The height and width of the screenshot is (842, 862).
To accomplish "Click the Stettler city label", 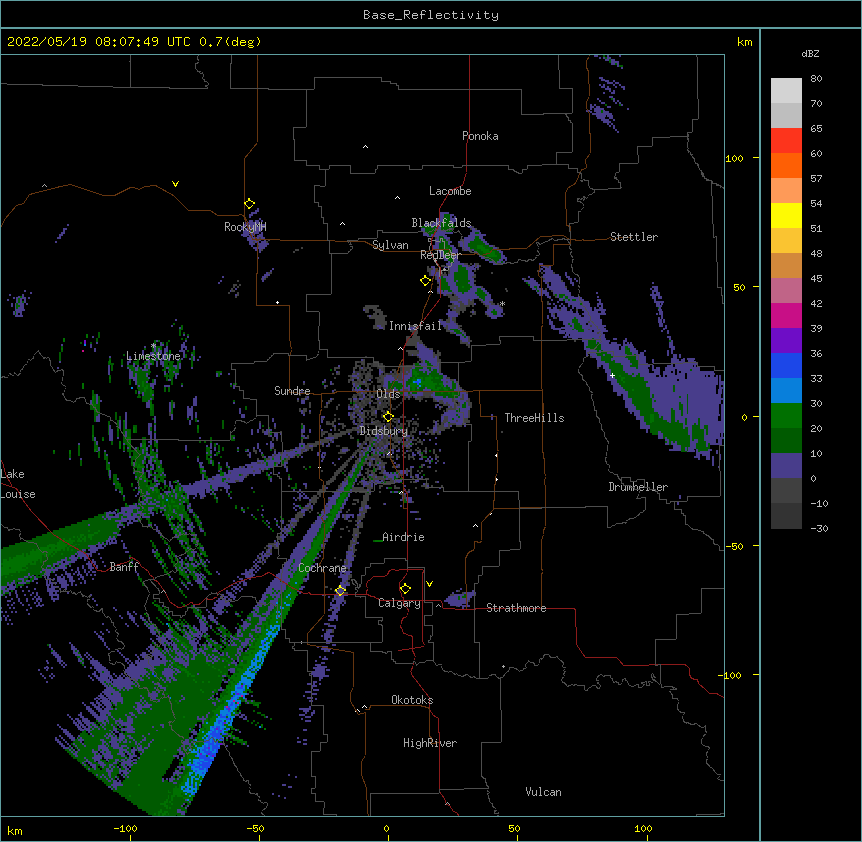I will pos(634,237).
